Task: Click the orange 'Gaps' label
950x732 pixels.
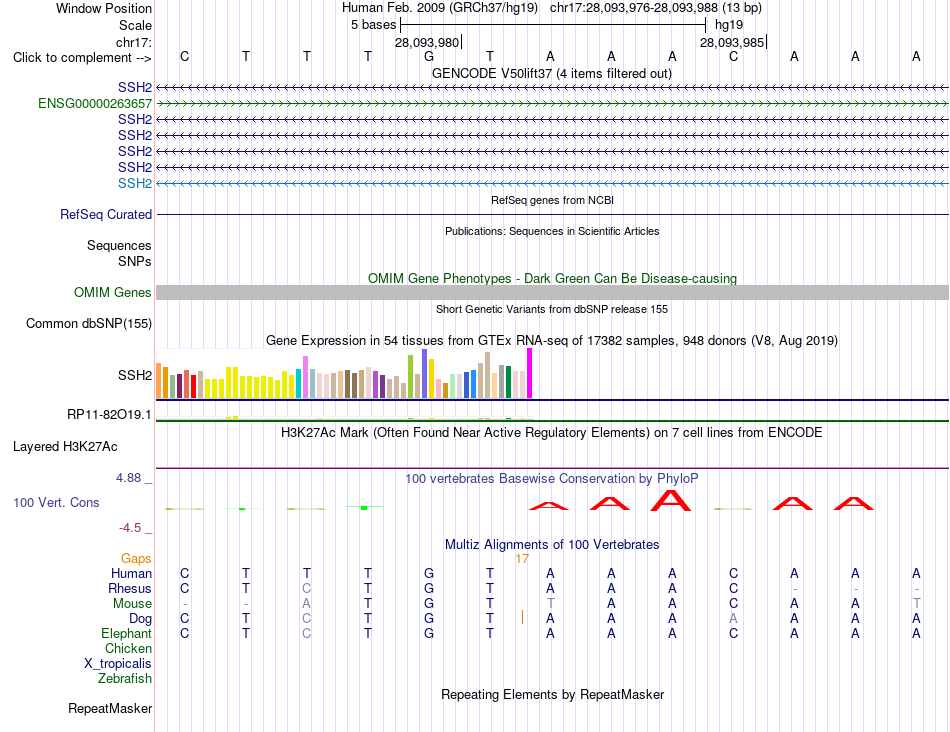Action: click(136, 559)
